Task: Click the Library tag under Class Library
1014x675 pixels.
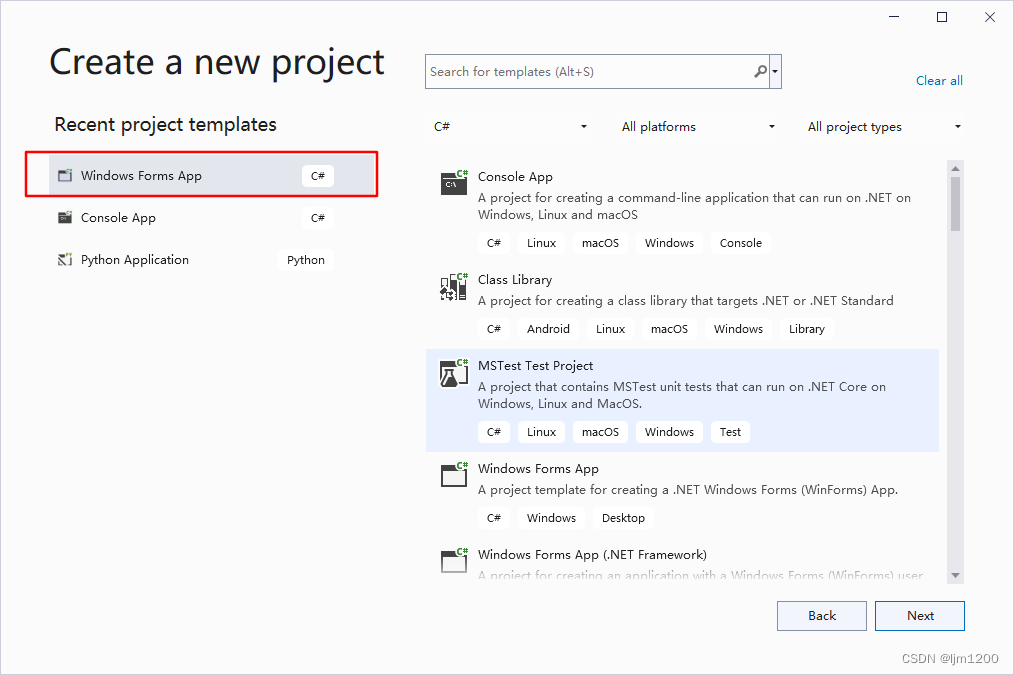Action: (x=806, y=328)
